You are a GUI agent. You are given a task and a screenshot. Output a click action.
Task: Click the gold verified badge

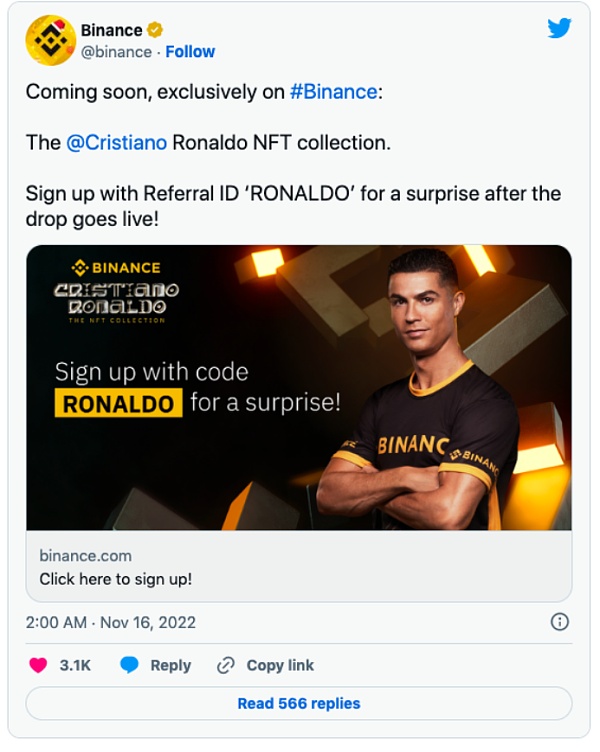point(155,30)
